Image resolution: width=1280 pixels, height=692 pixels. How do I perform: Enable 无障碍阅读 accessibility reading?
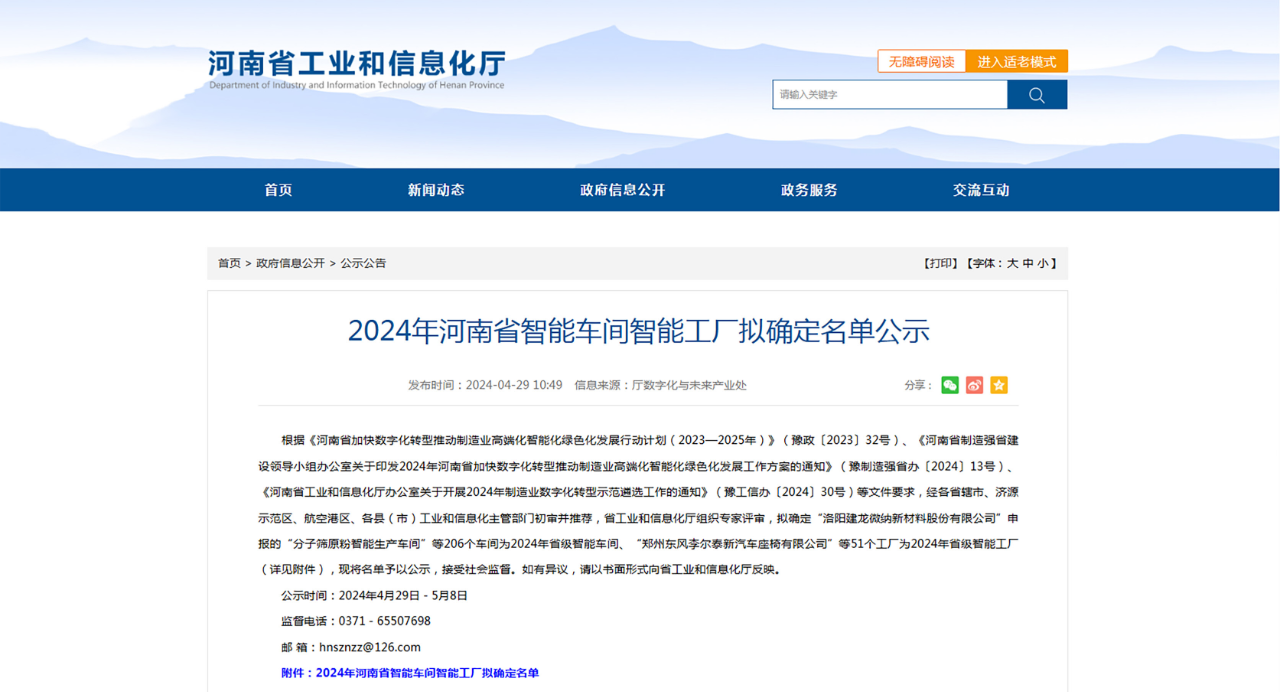pos(921,62)
